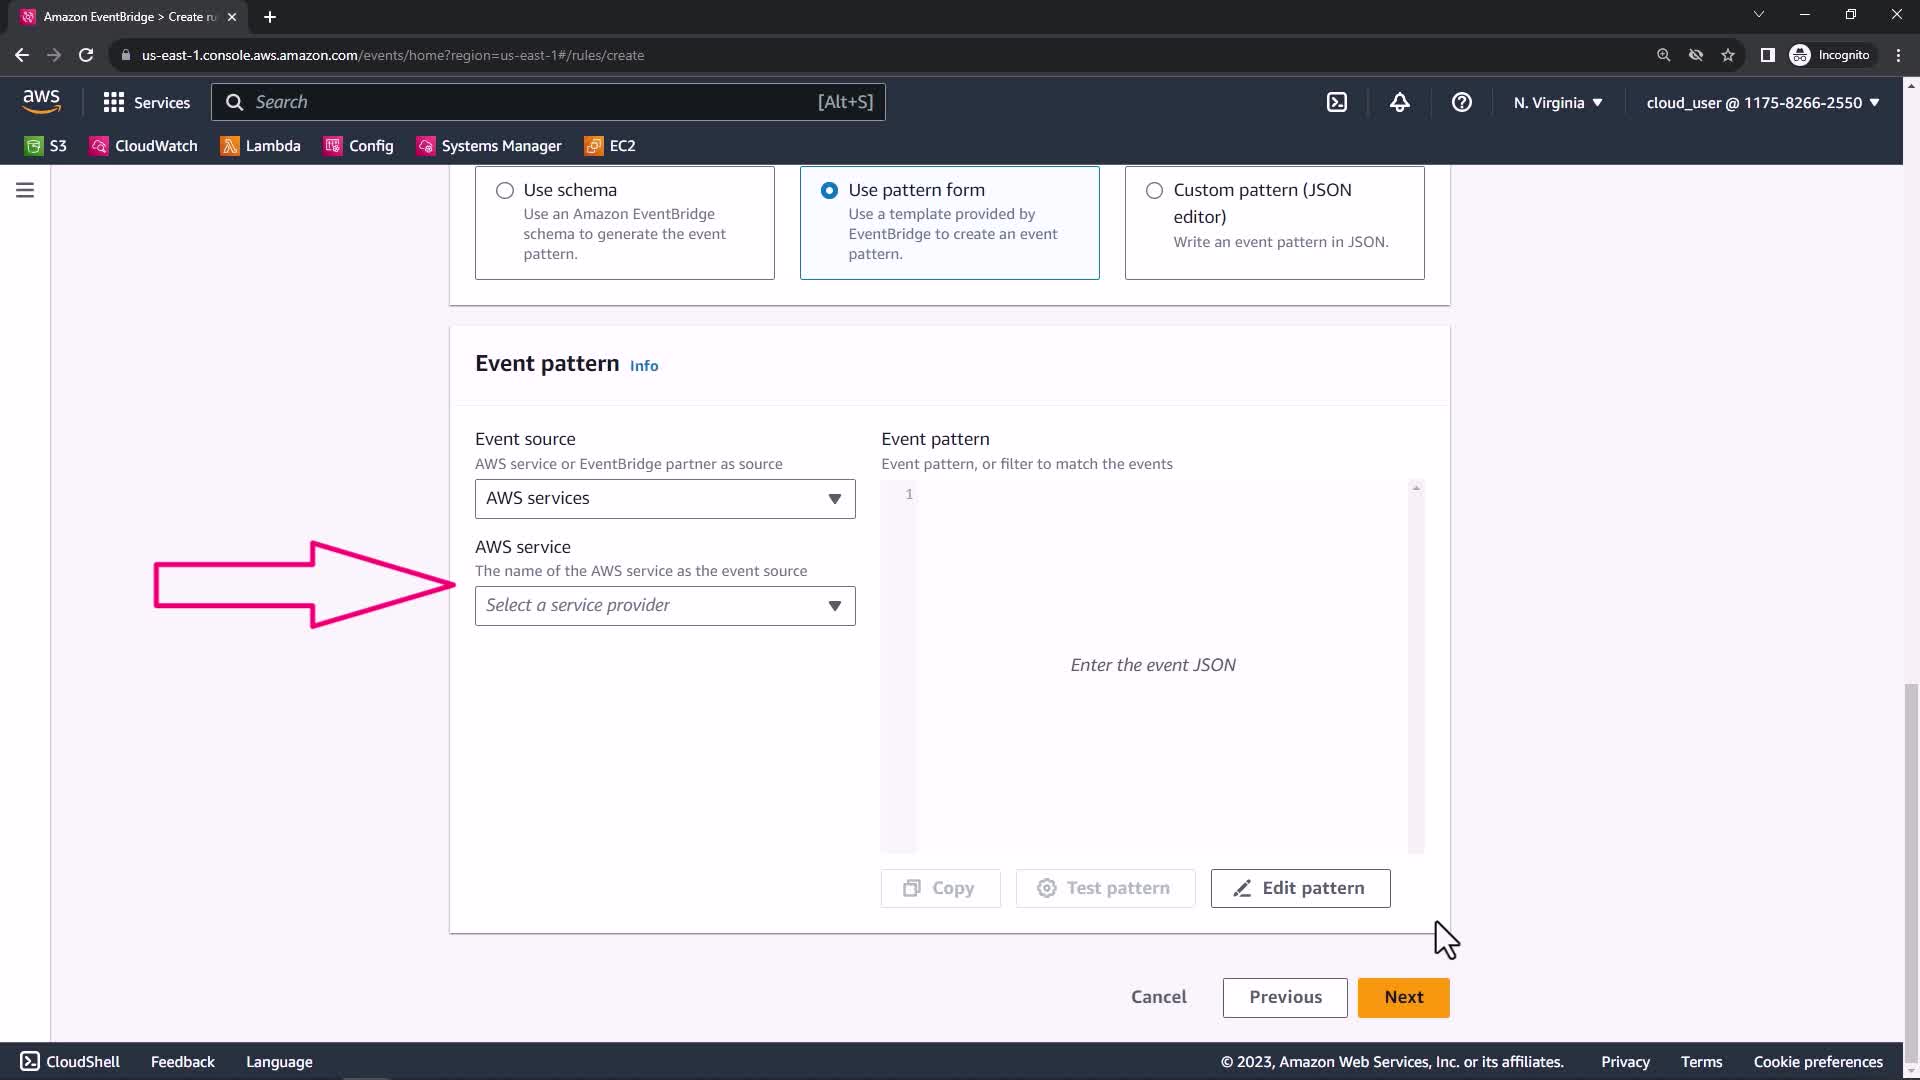Select the Use schema radio option

point(505,190)
